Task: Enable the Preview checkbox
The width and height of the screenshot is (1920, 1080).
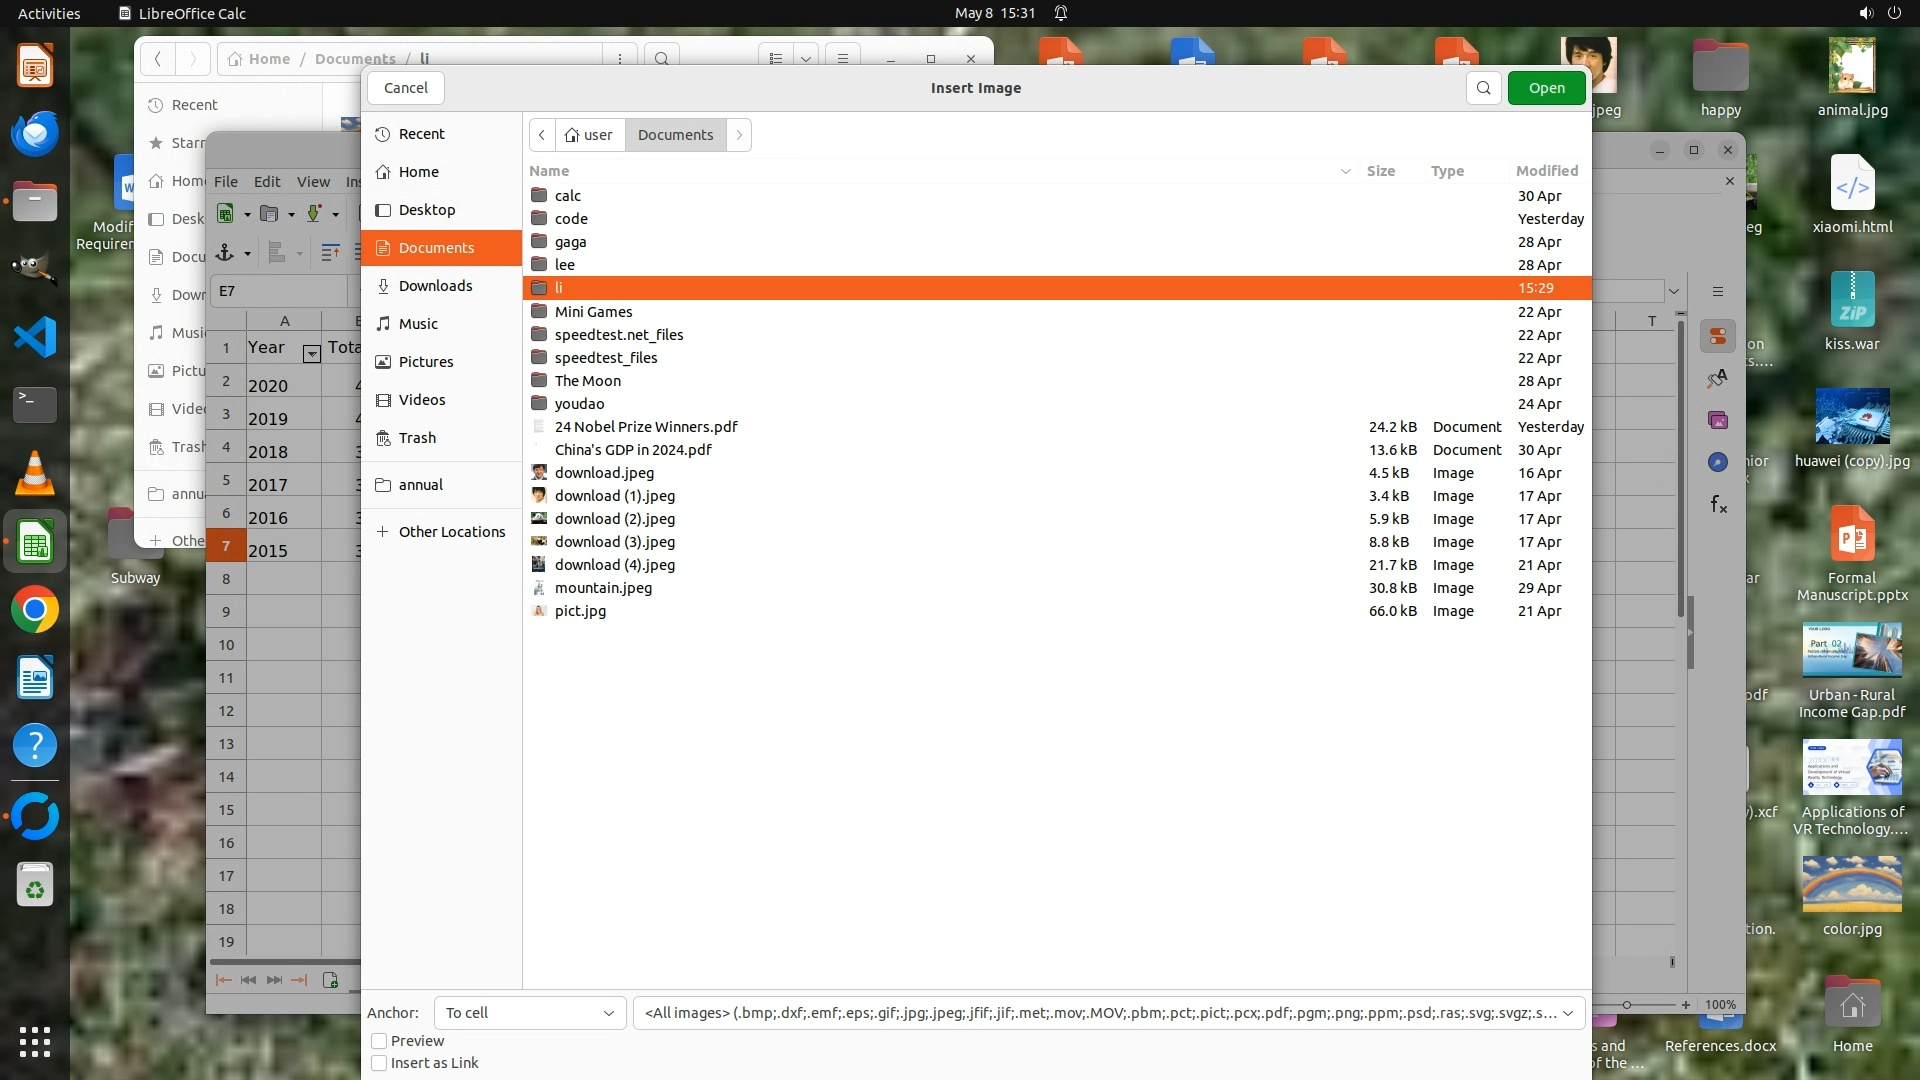Action: (x=379, y=1041)
